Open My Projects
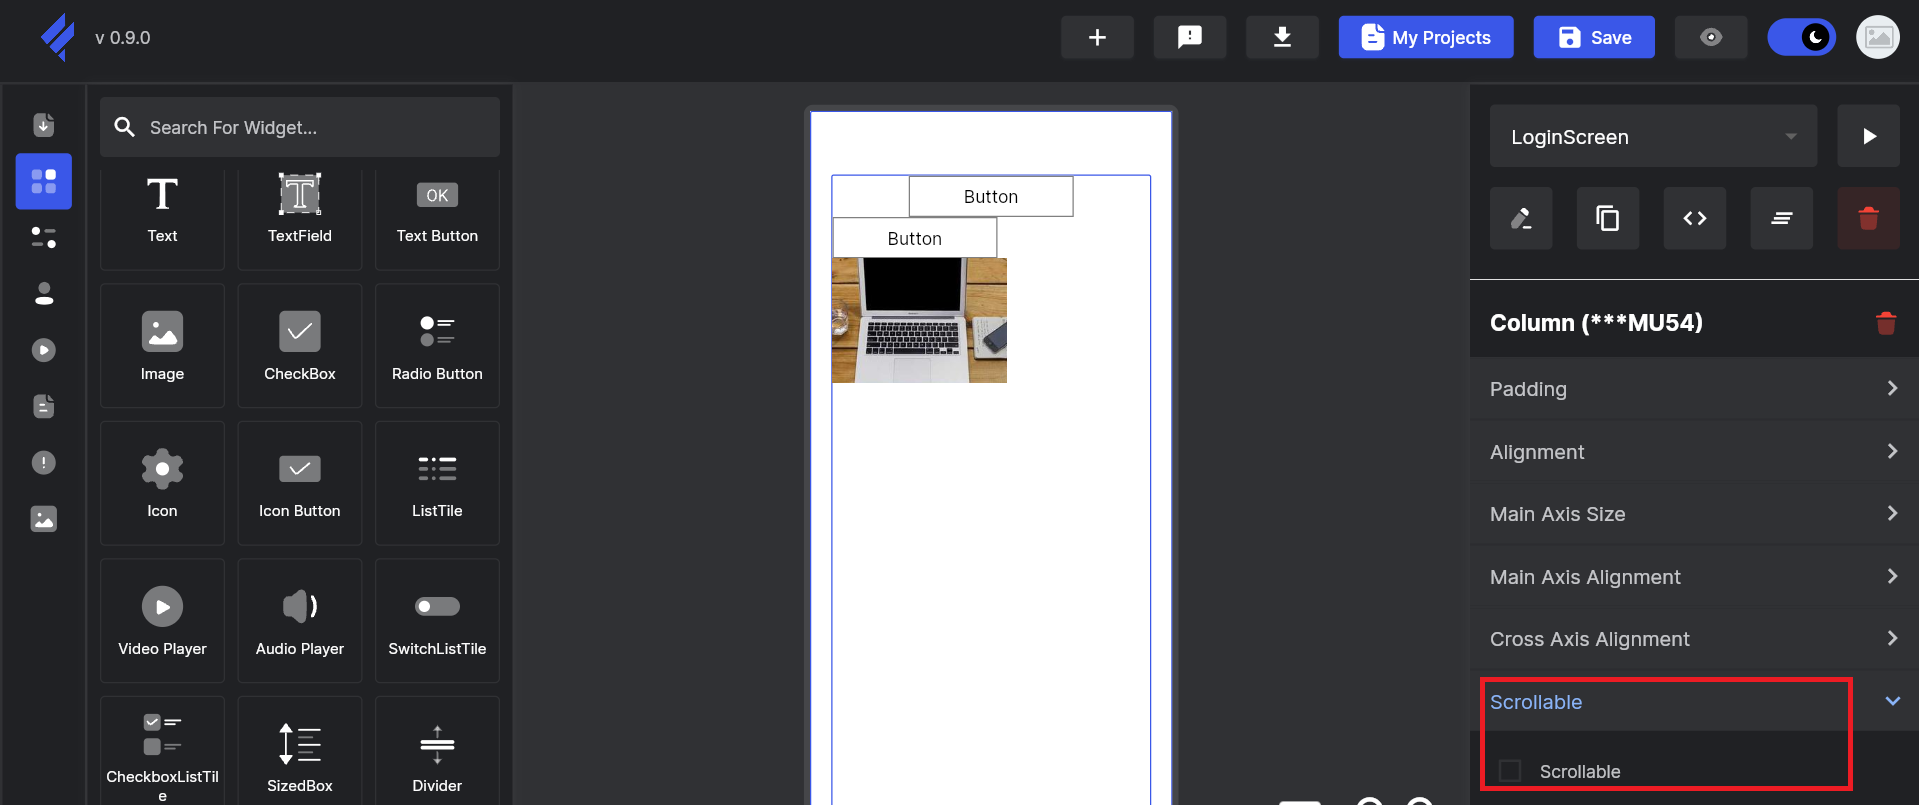Screen dimensions: 1919x805 tap(1425, 38)
